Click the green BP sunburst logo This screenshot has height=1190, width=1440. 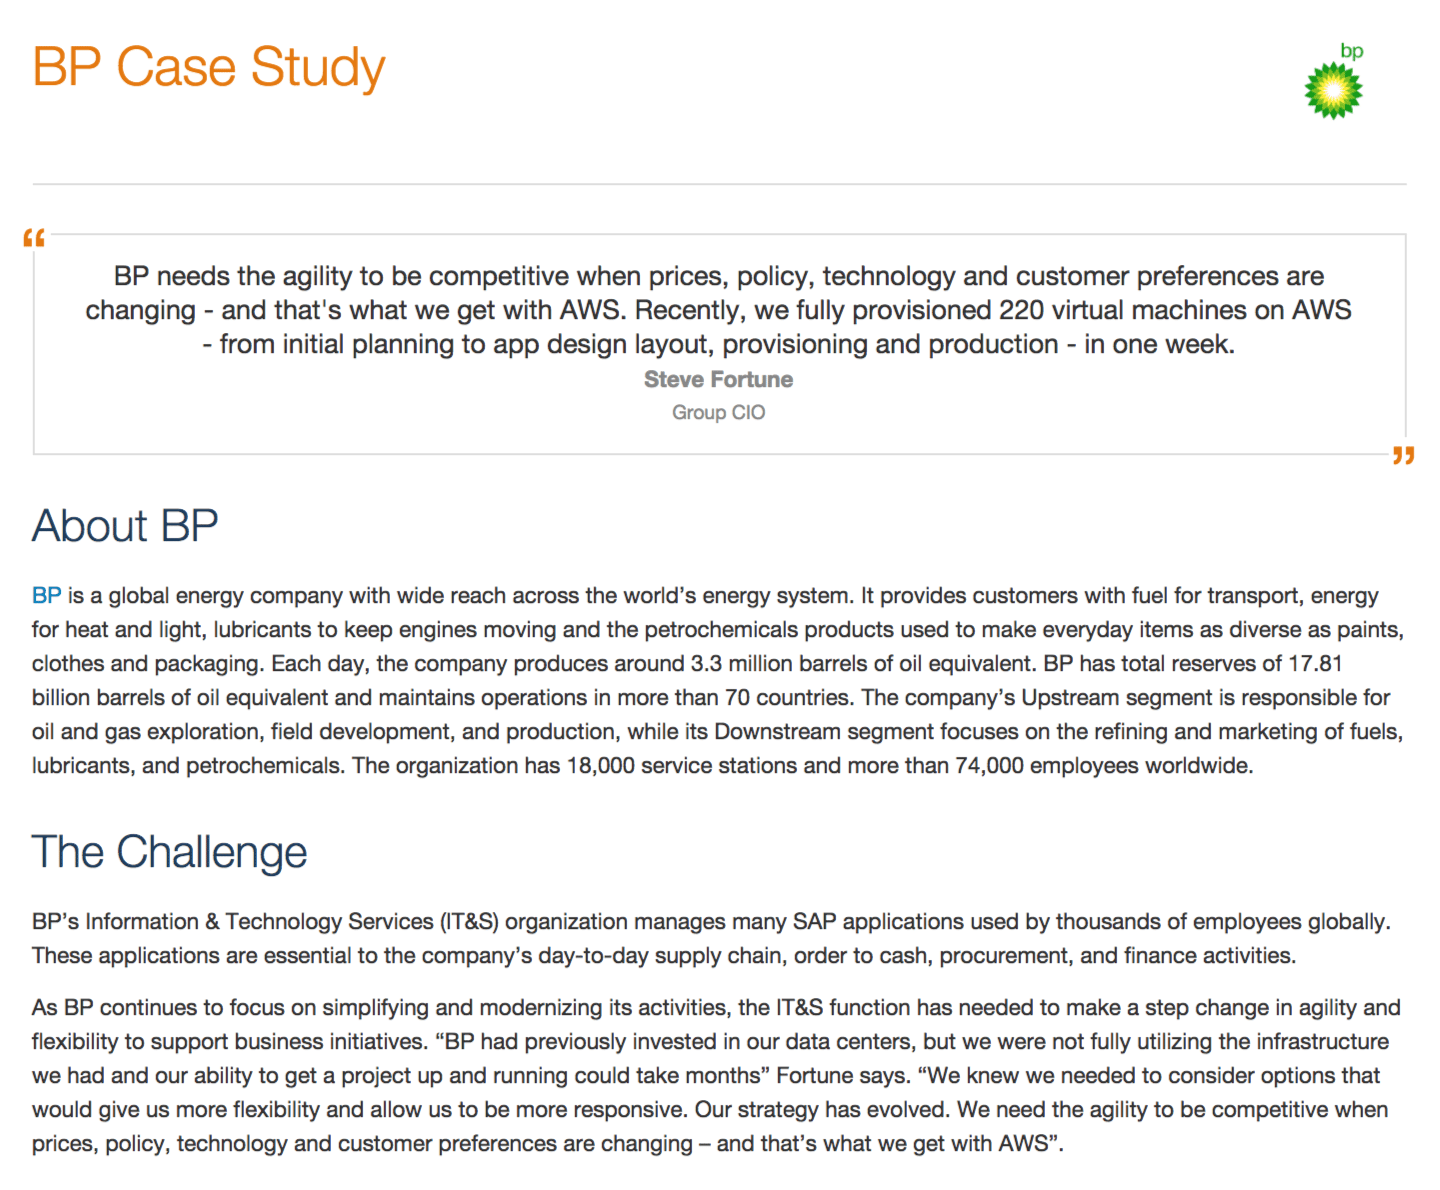[x=1333, y=91]
